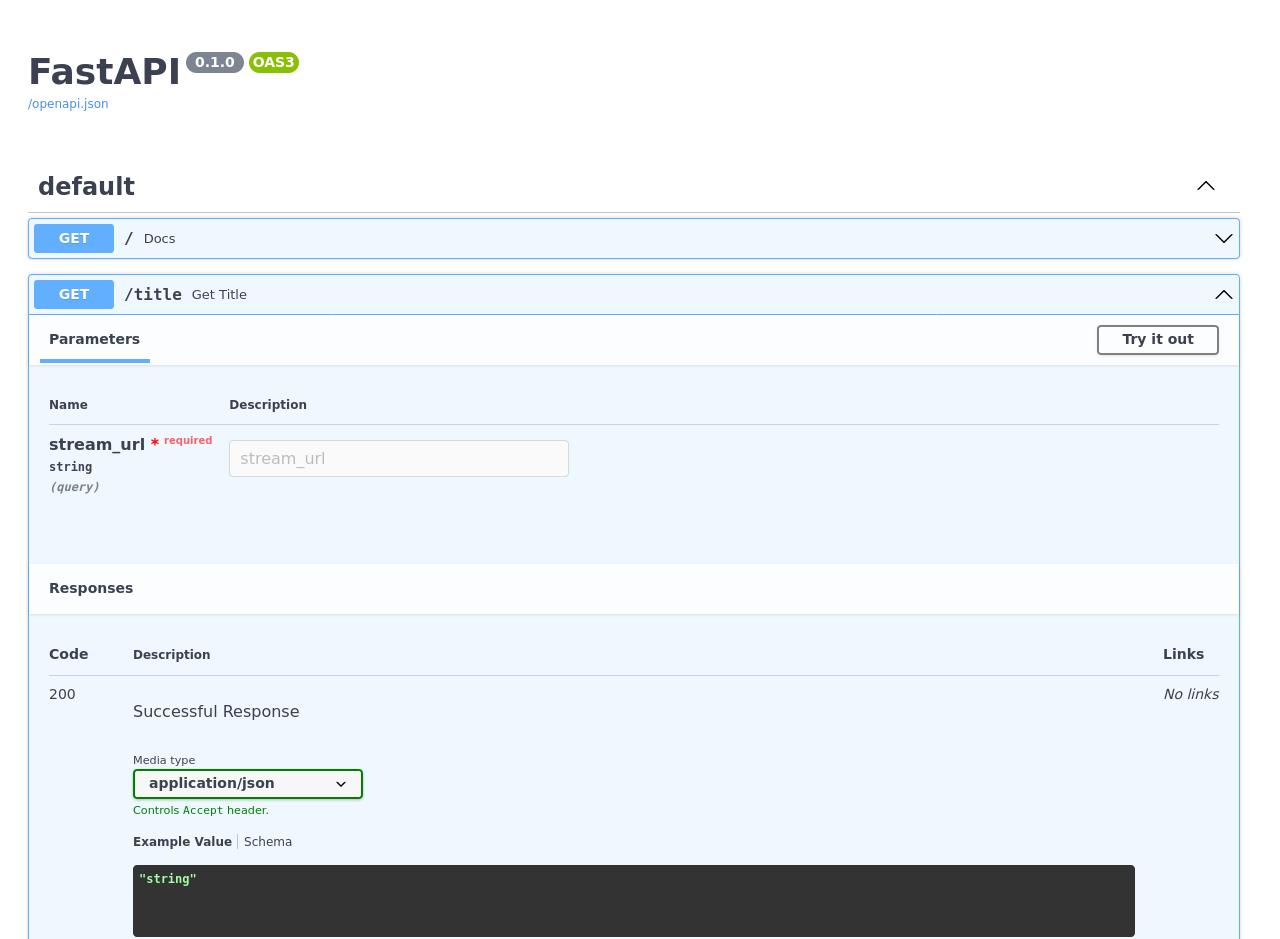
Task: Switch to the Schema tab
Action: (x=268, y=842)
